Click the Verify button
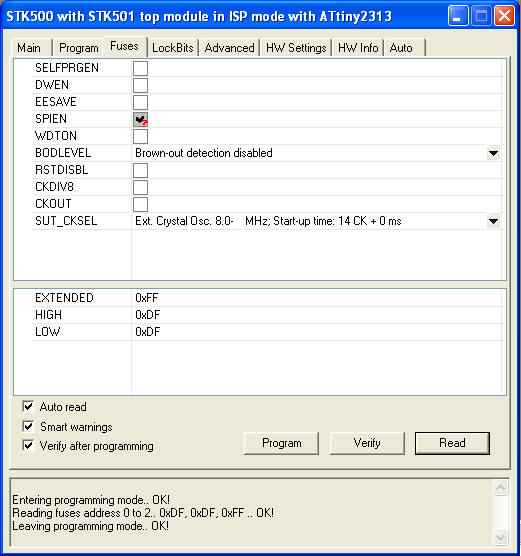 click(x=367, y=443)
